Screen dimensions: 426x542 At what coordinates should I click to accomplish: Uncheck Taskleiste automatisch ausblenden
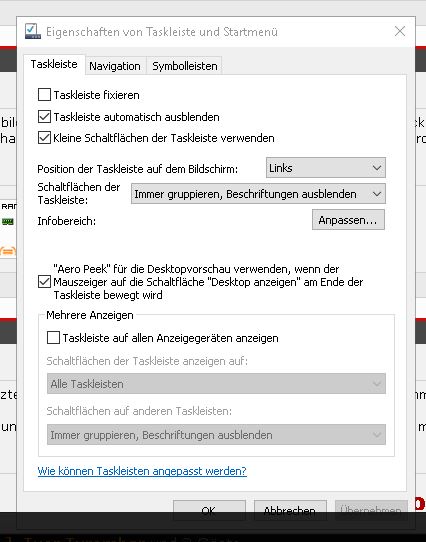[44, 117]
